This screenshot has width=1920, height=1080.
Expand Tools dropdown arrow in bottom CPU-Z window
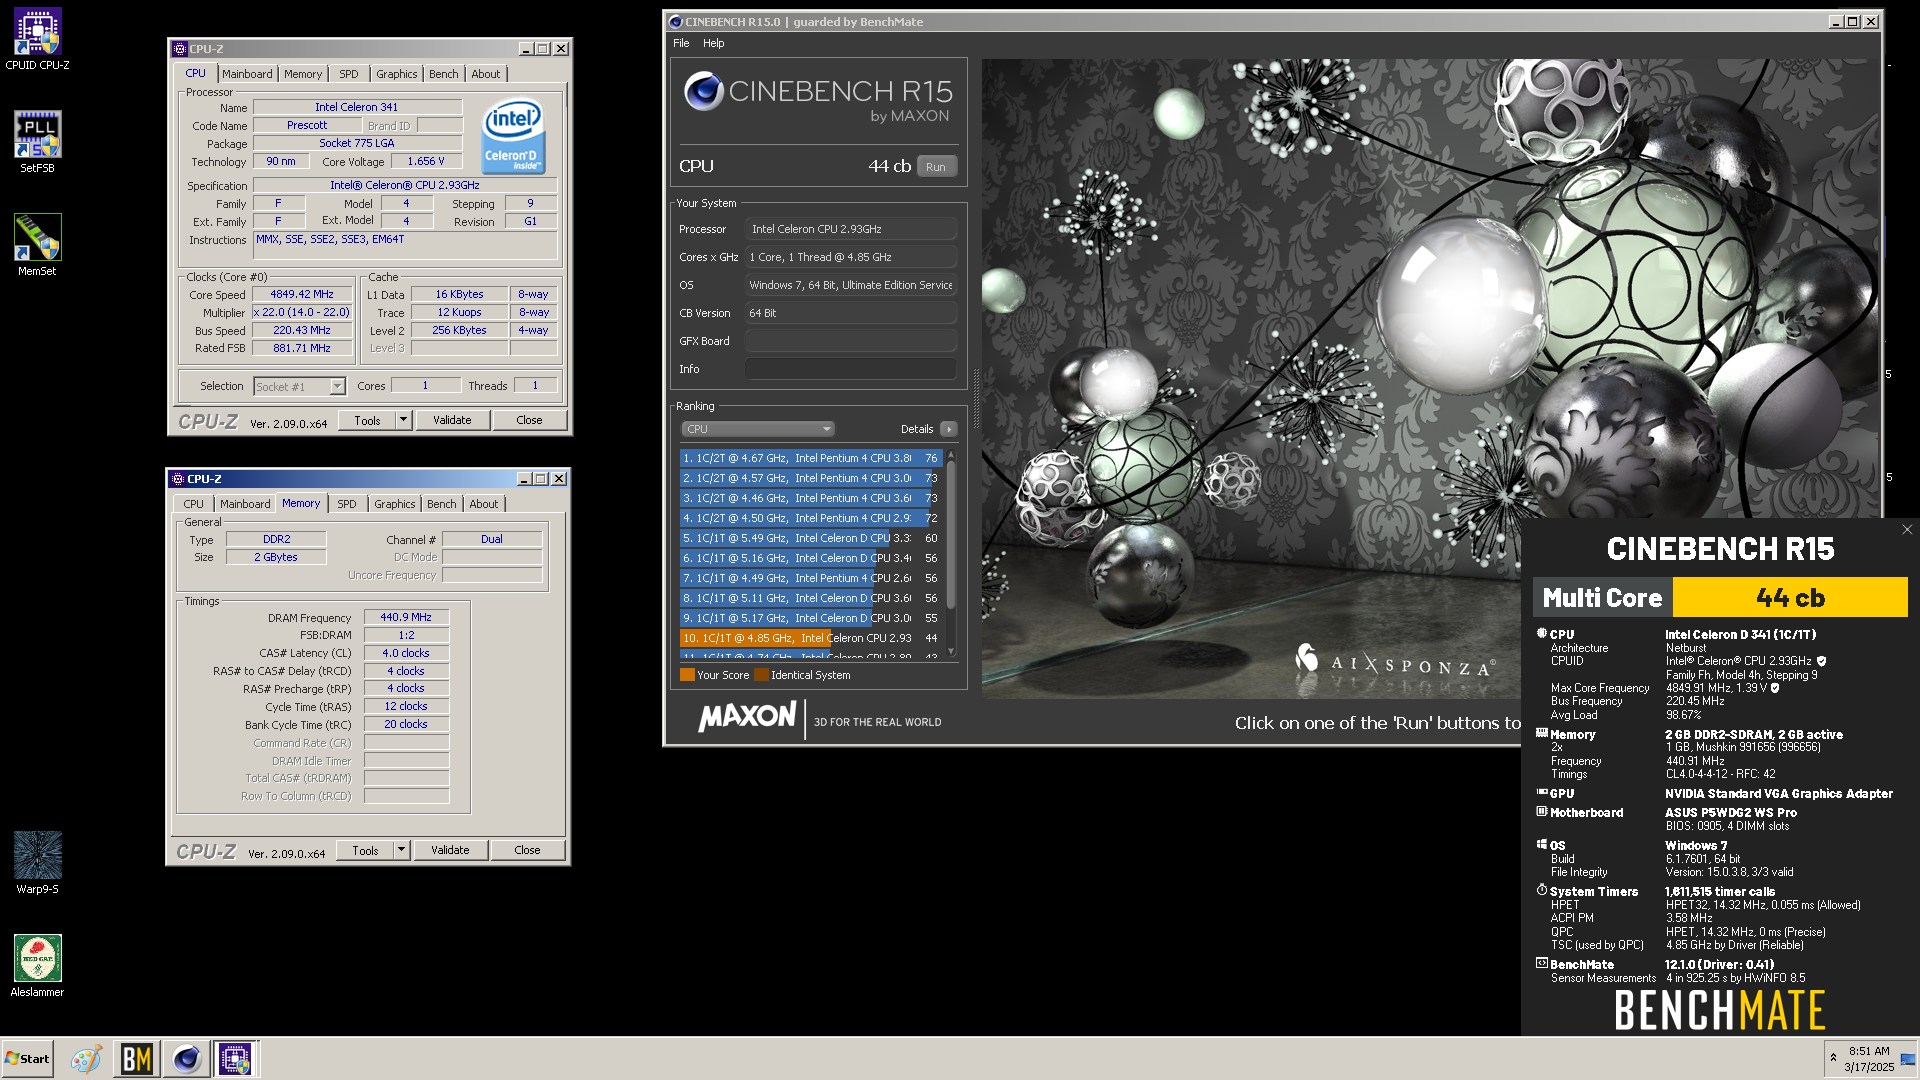tap(402, 851)
